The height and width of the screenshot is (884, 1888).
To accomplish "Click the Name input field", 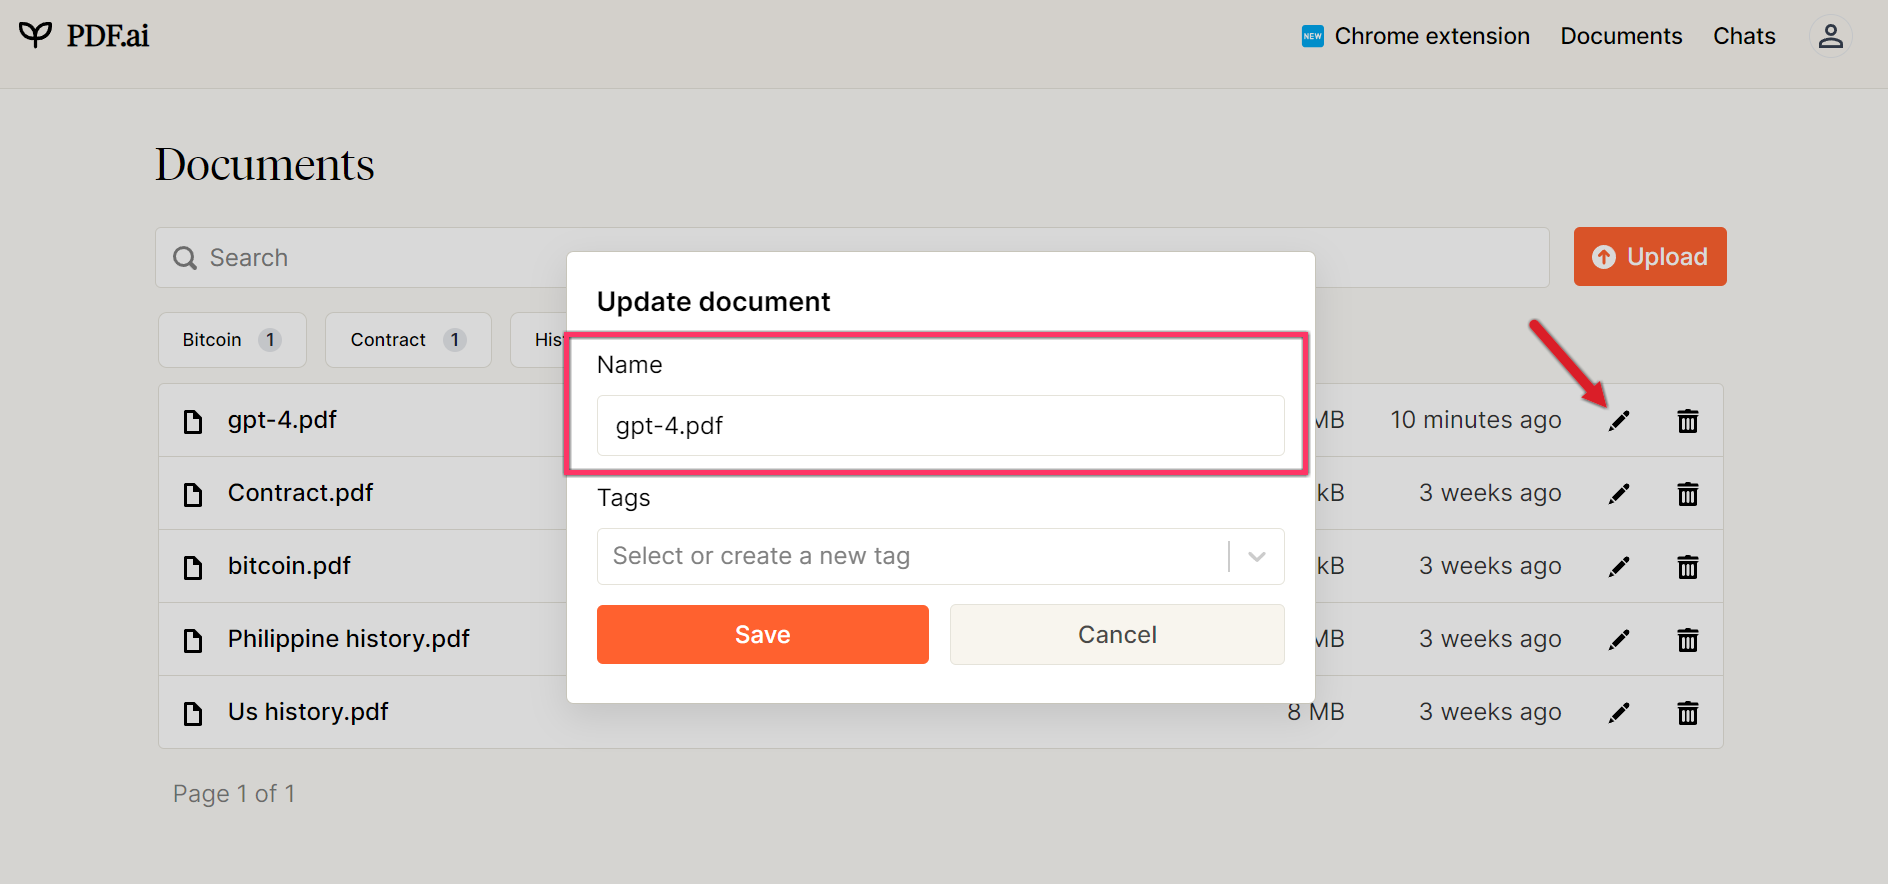I will (940, 426).
